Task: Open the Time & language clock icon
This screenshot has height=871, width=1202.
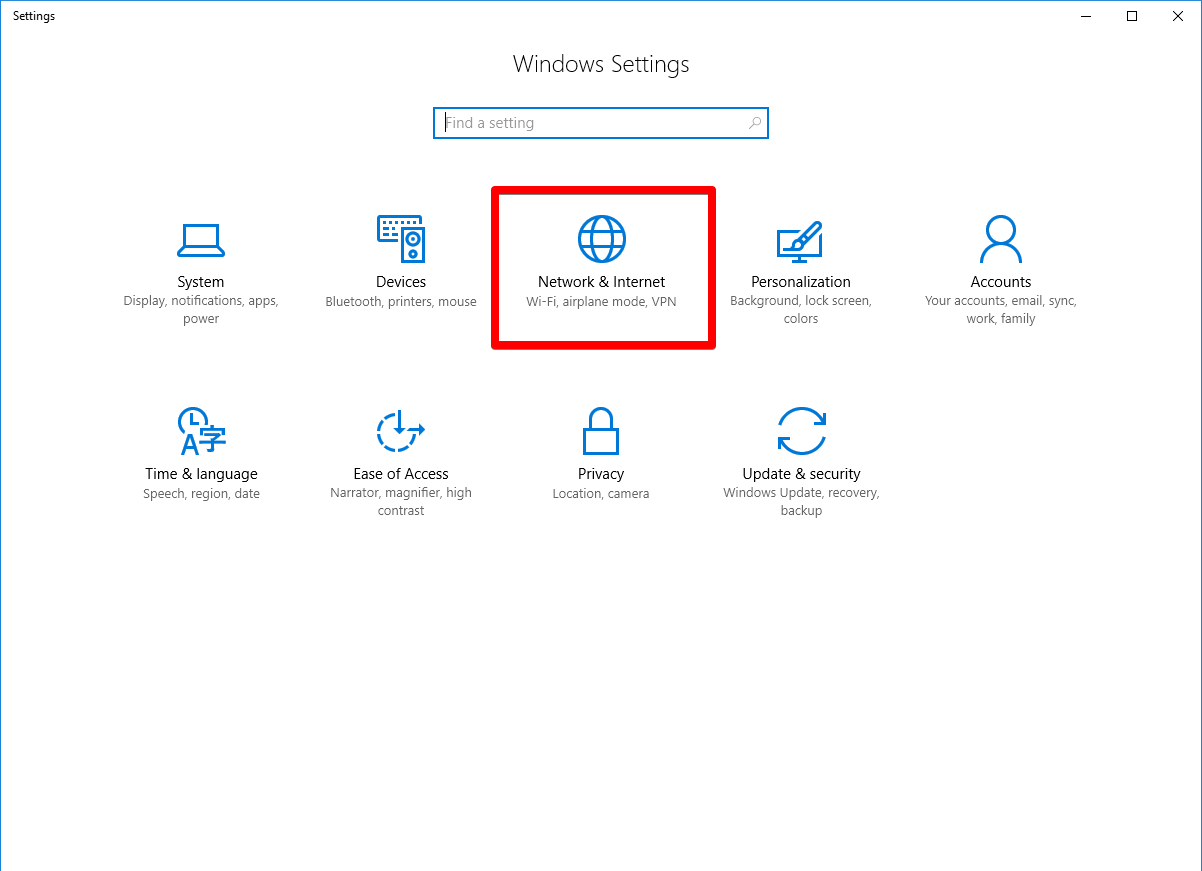Action: (200, 431)
